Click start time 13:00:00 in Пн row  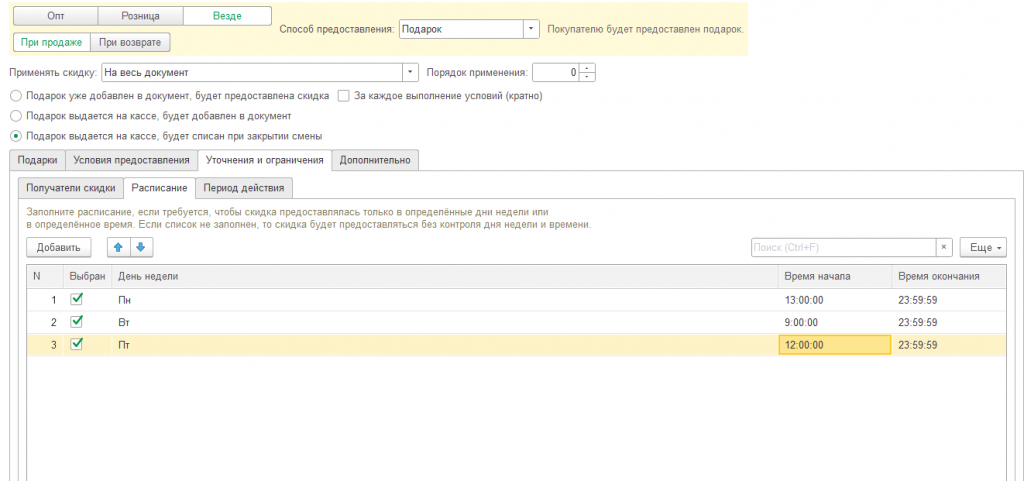[x=835, y=300]
